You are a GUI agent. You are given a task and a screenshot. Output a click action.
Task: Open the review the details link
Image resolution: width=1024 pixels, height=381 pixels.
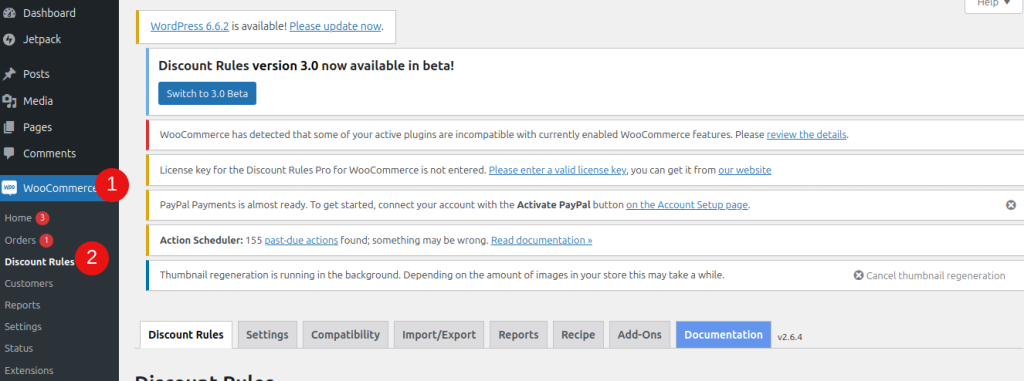pos(807,135)
